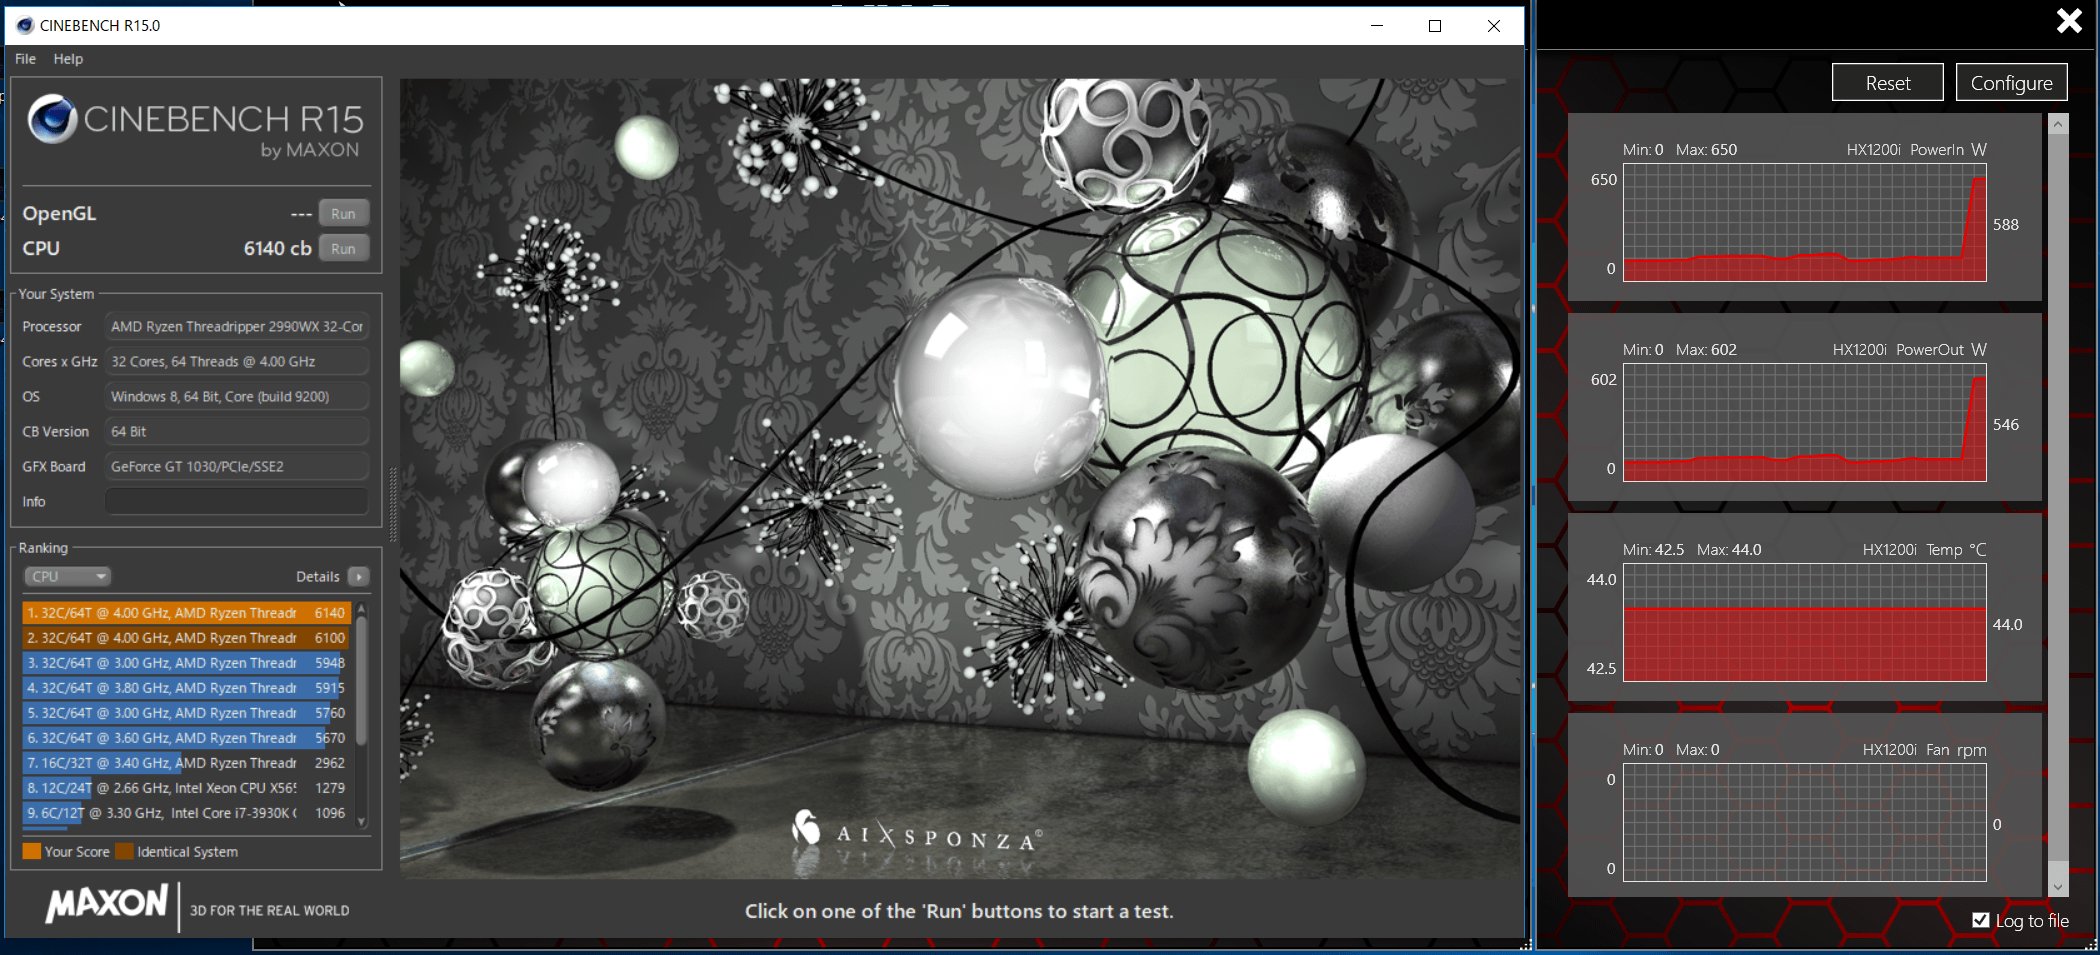Image resolution: width=2100 pixels, height=955 pixels.
Task: Click the OS information field
Action: coord(237,397)
